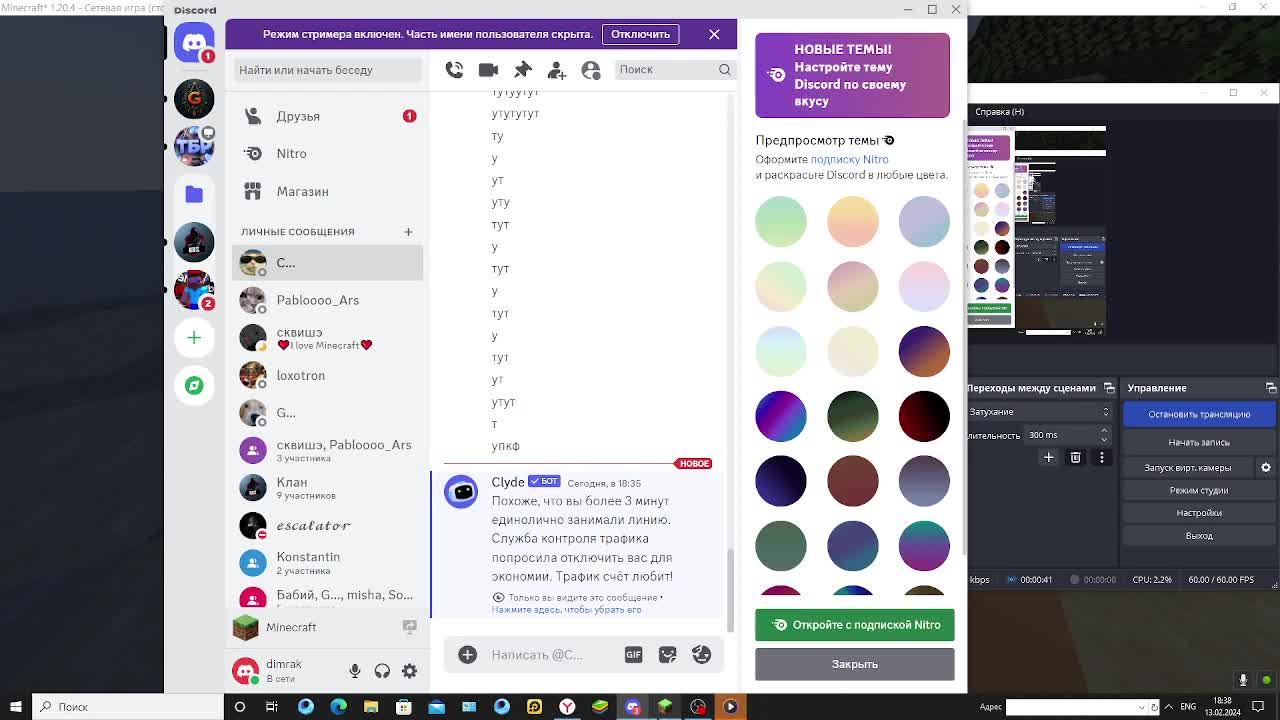
Task: Click the attach file plus button
Action: click(467, 655)
